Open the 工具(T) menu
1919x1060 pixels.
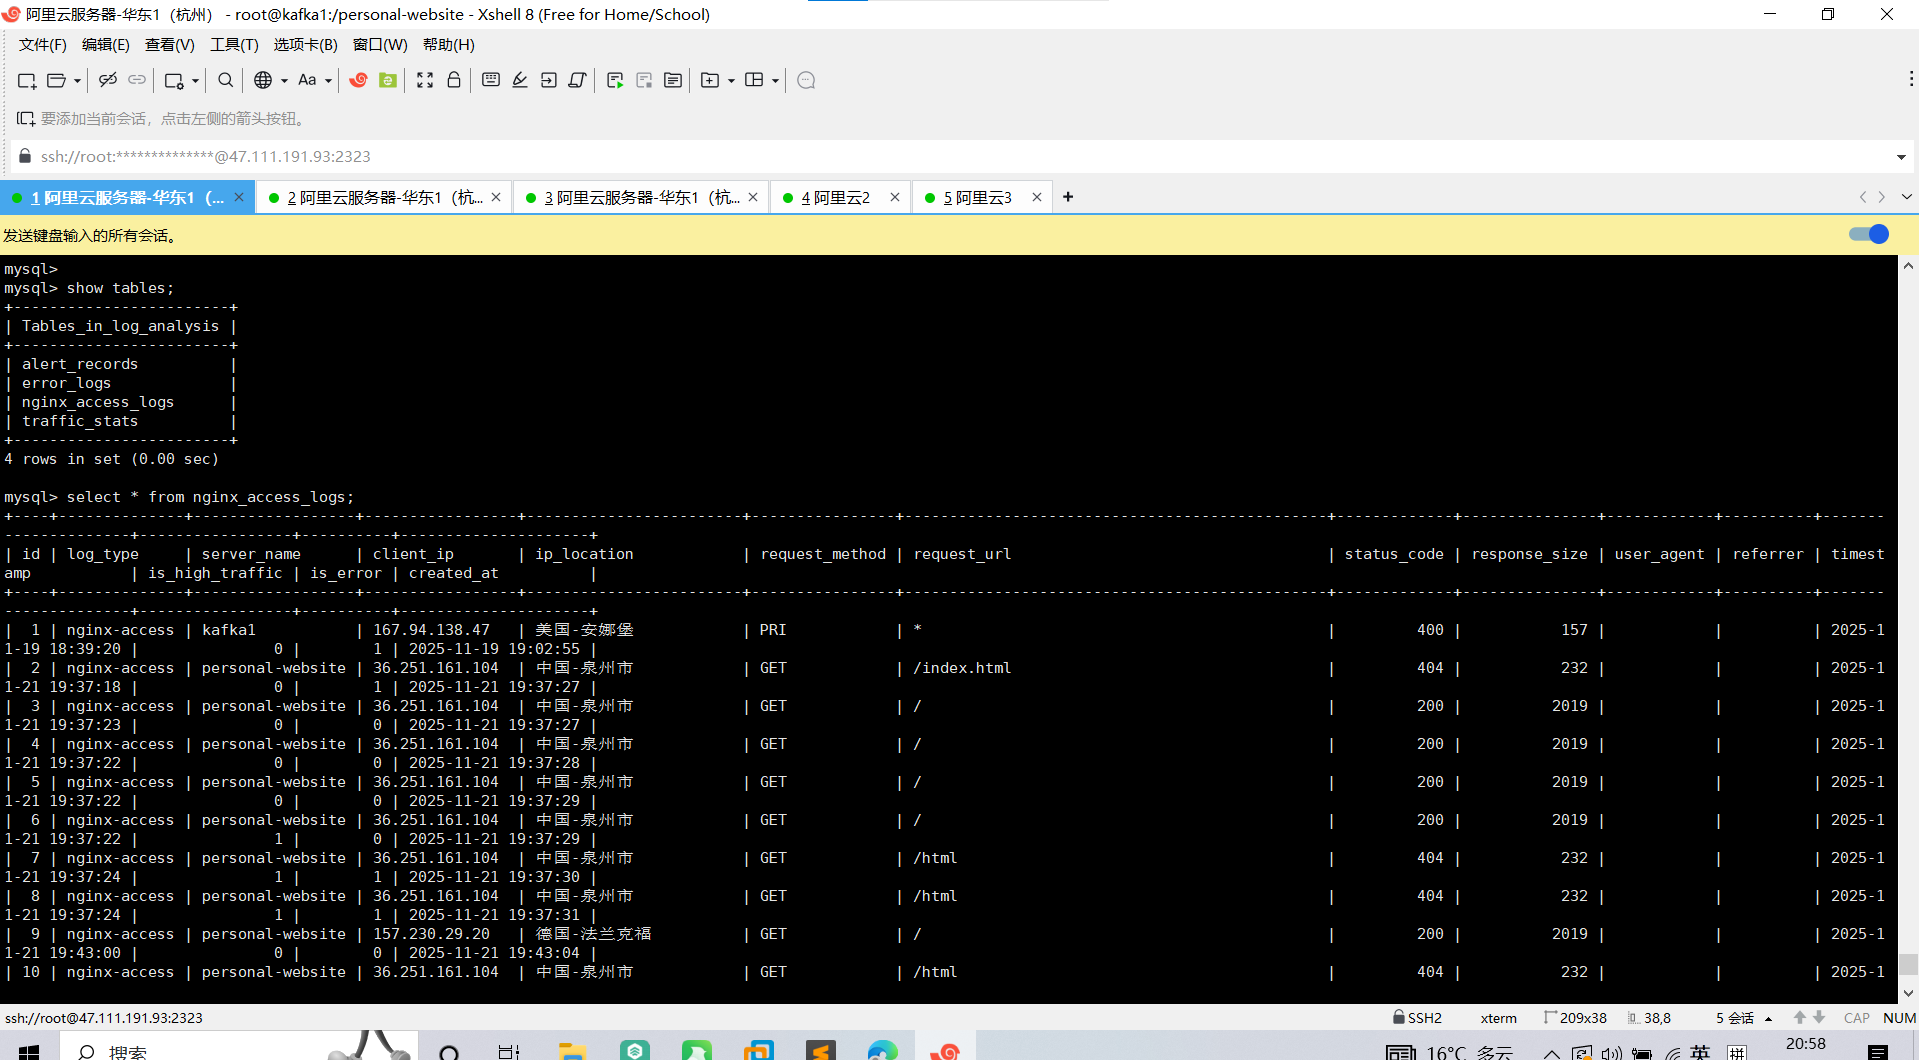(234, 45)
